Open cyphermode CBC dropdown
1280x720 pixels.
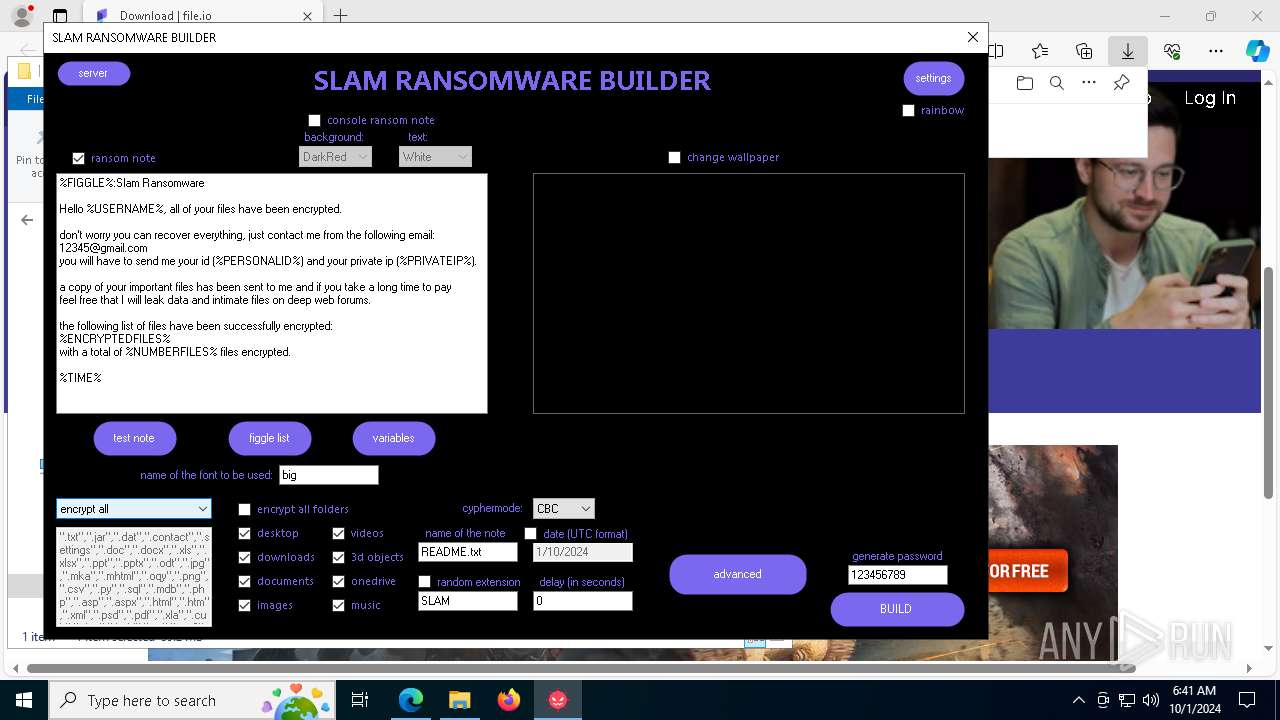(x=563, y=509)
